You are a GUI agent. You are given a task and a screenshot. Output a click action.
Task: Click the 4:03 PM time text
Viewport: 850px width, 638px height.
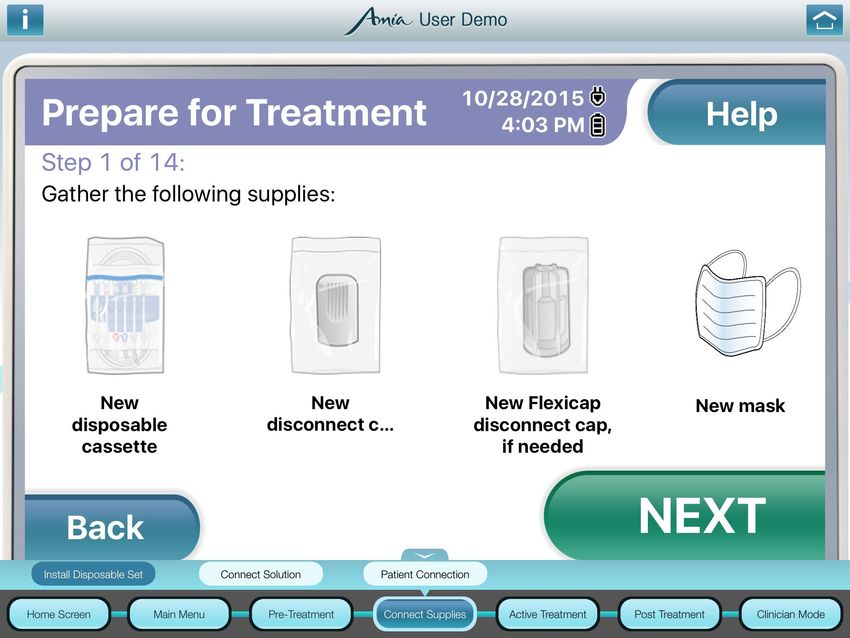tap(543, 125)
